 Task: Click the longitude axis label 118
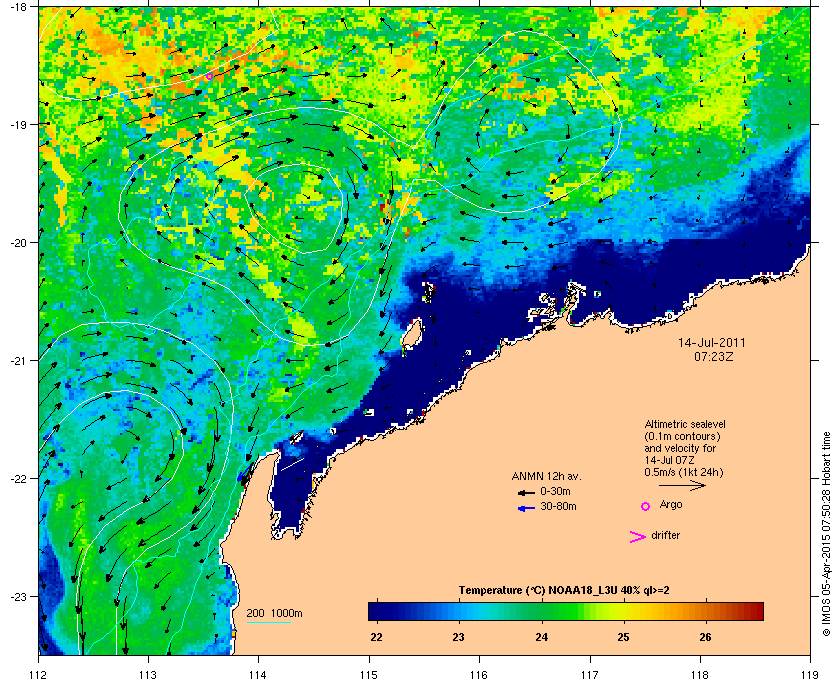point(700,675)
